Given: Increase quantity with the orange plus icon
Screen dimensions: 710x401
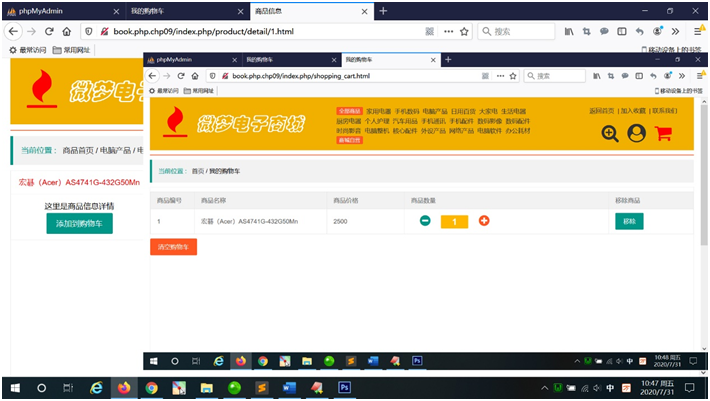Looking at the screenshot, I should pos(485,220).
